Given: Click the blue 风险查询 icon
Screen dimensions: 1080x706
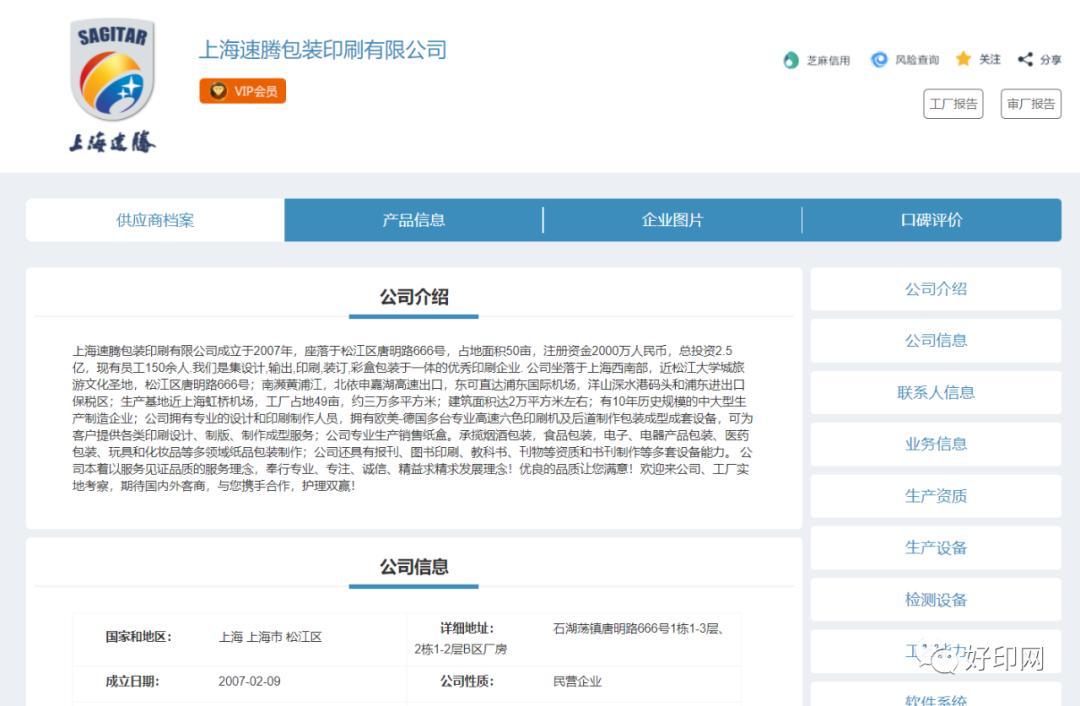Looking at the screenshot, I should click(878, 60).
